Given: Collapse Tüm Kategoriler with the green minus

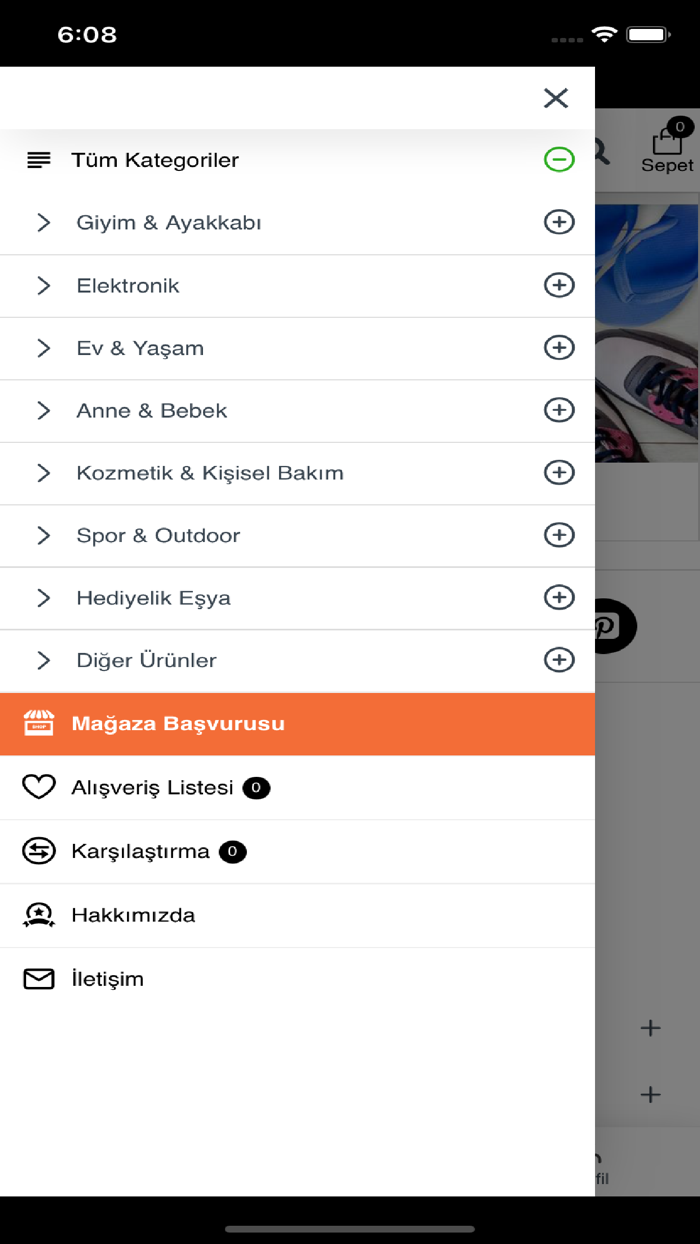Looking at the screenshot, I should [559, 159].
